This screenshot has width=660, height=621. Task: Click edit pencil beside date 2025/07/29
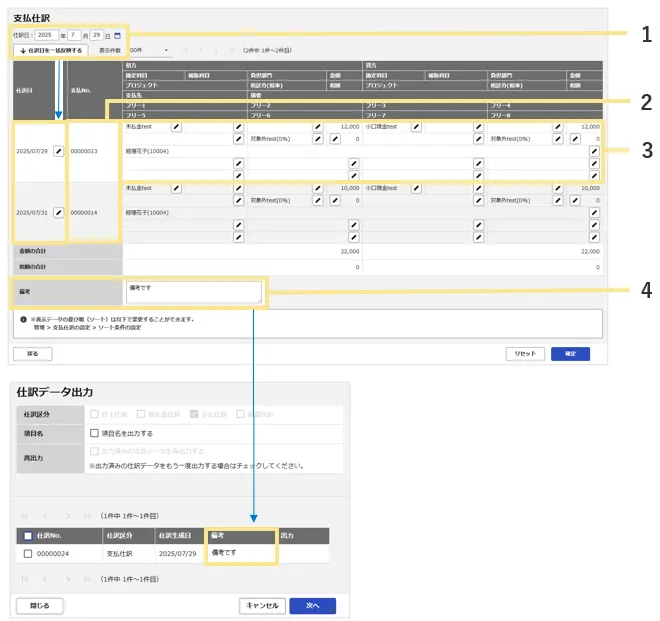pyautogui.click(x=58, y=150)
